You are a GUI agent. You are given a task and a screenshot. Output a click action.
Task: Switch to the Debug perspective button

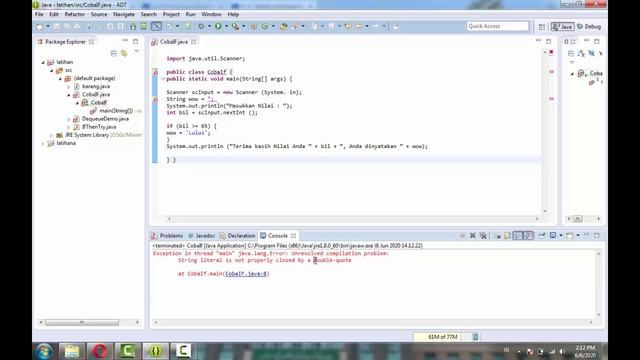pyautogui.click(x=589, y=27)
